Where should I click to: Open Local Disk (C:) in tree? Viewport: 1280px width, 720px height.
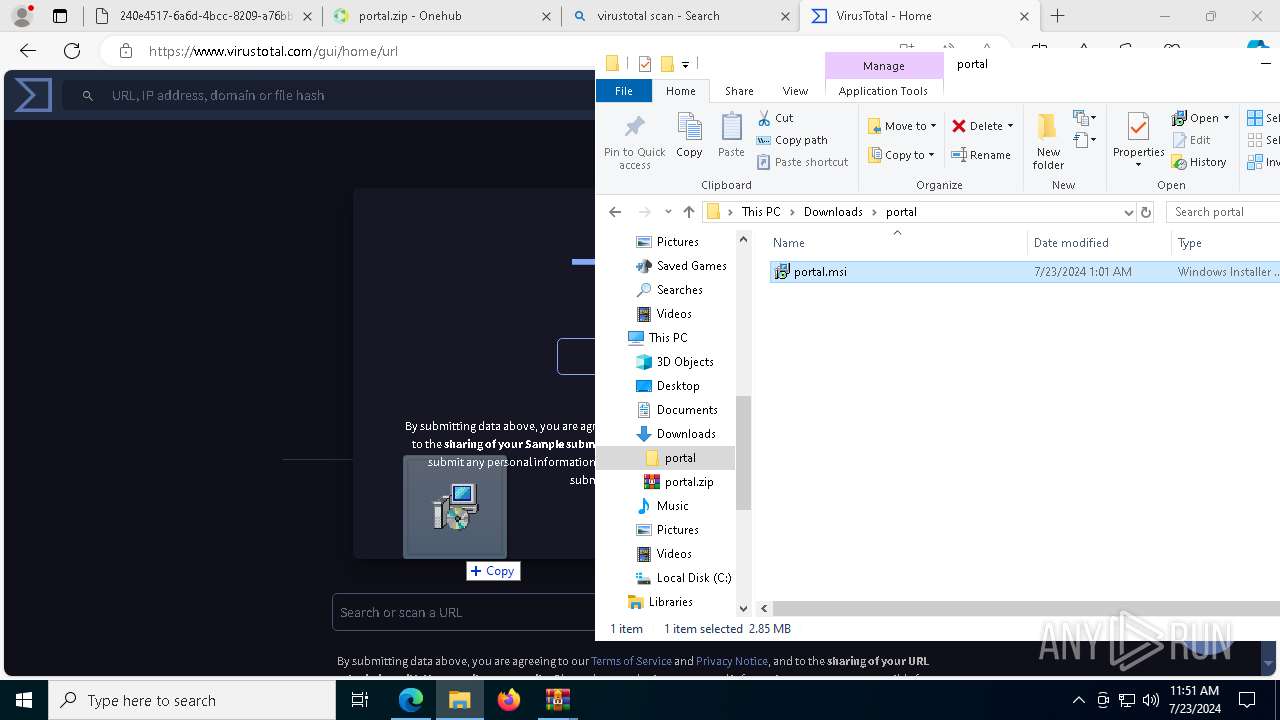pos(693,578)
